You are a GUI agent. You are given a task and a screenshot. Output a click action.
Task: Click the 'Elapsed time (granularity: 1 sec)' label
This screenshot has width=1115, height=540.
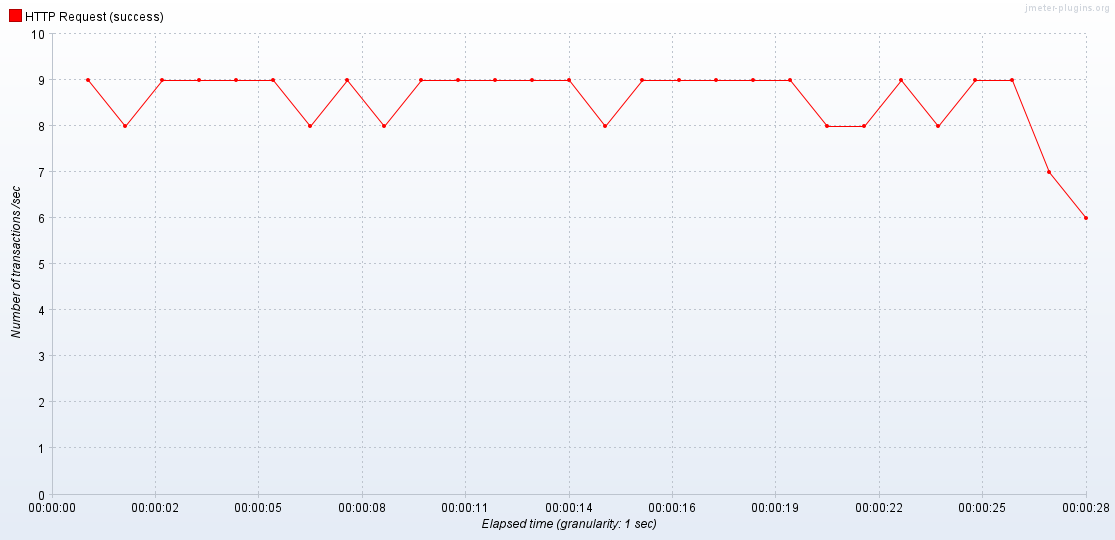pos(569,524)
